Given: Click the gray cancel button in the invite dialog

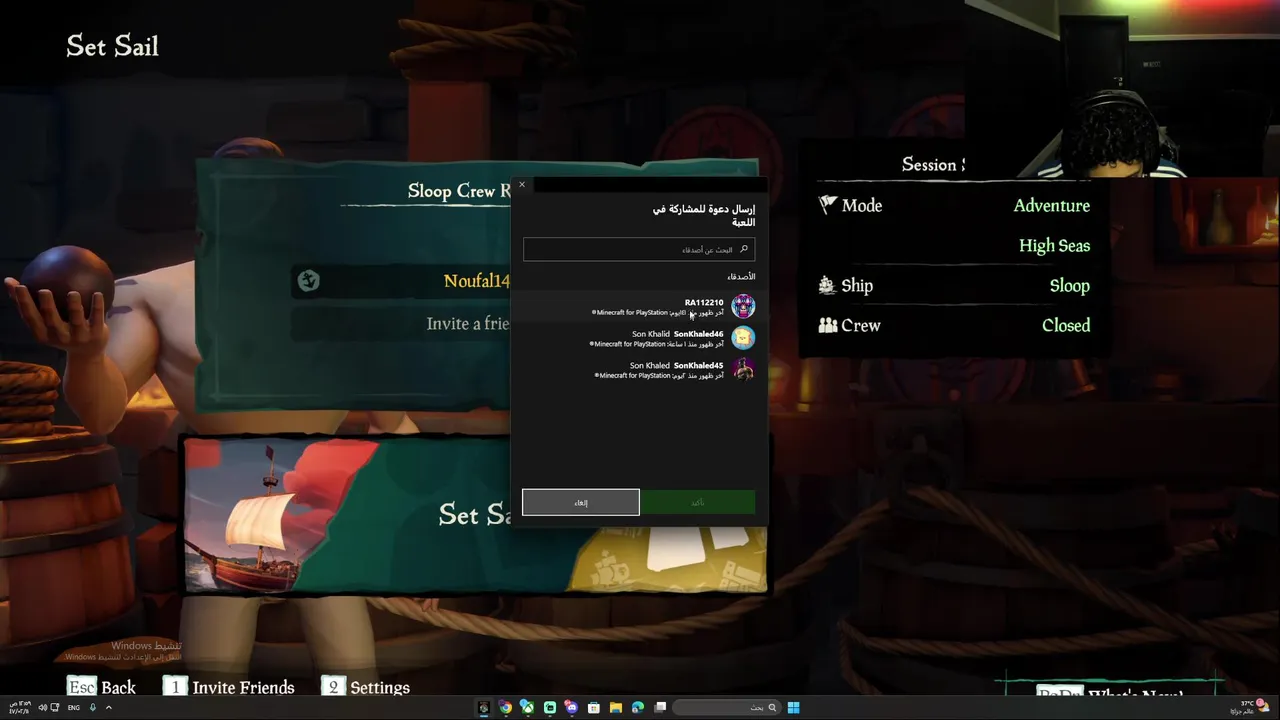Looking at the screenshot, I should click(x=581, y=502).
